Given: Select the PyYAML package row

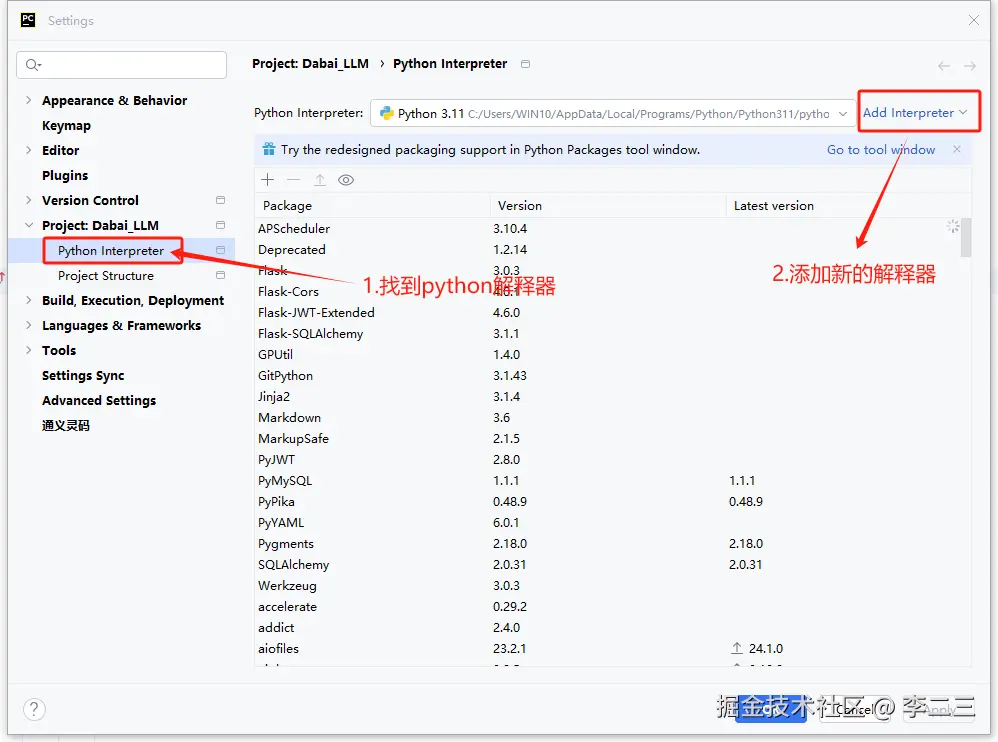Looking at the screenshot, I should point(608,522).
